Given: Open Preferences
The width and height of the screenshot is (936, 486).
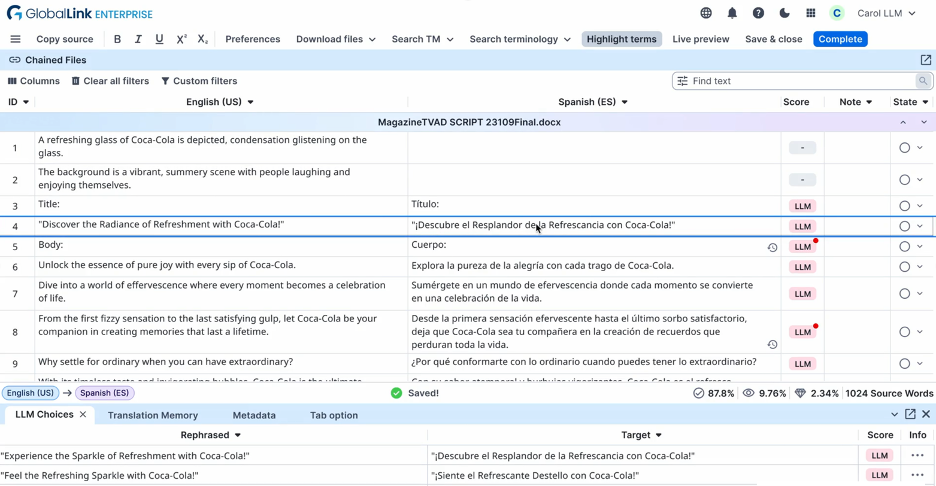Looking at the screenshot, I should (x=253, y=39).
